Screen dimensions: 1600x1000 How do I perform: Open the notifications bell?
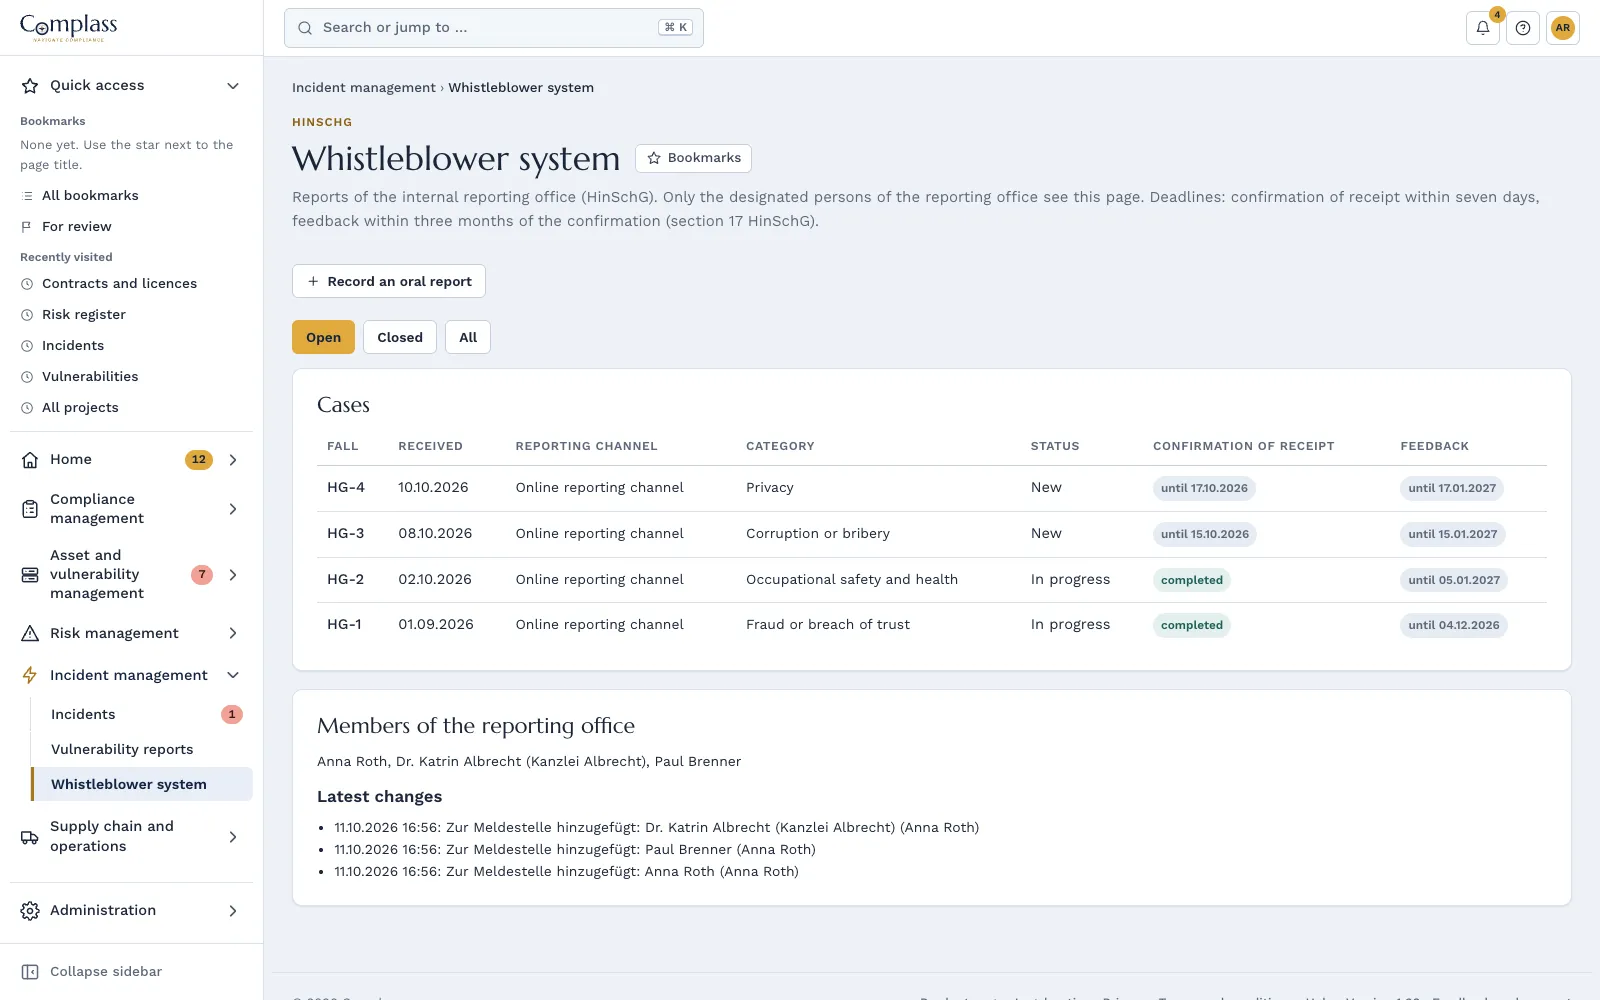click(x=1483, y=28)
